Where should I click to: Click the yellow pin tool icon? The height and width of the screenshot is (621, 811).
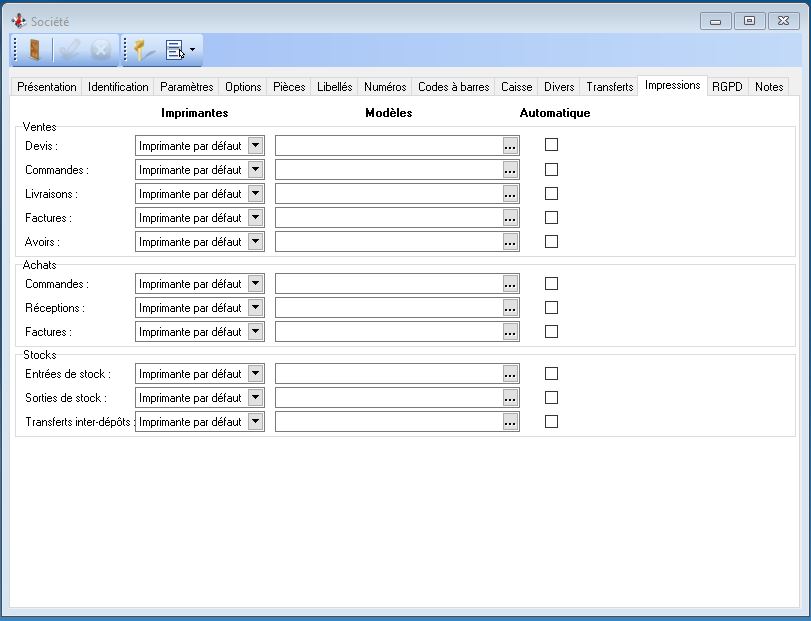click(145, 50)
